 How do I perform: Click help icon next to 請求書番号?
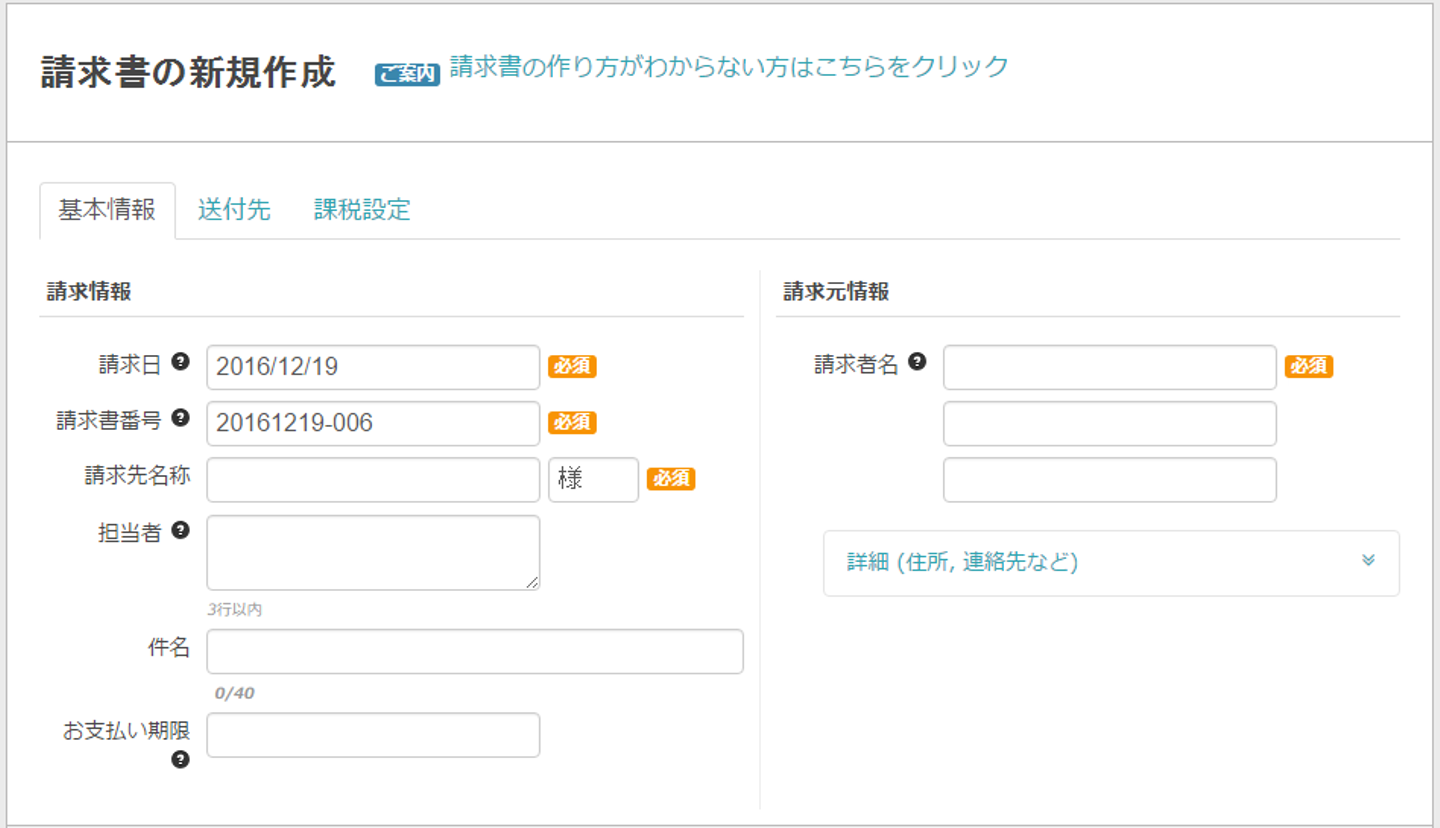click(x=180, y=418)
